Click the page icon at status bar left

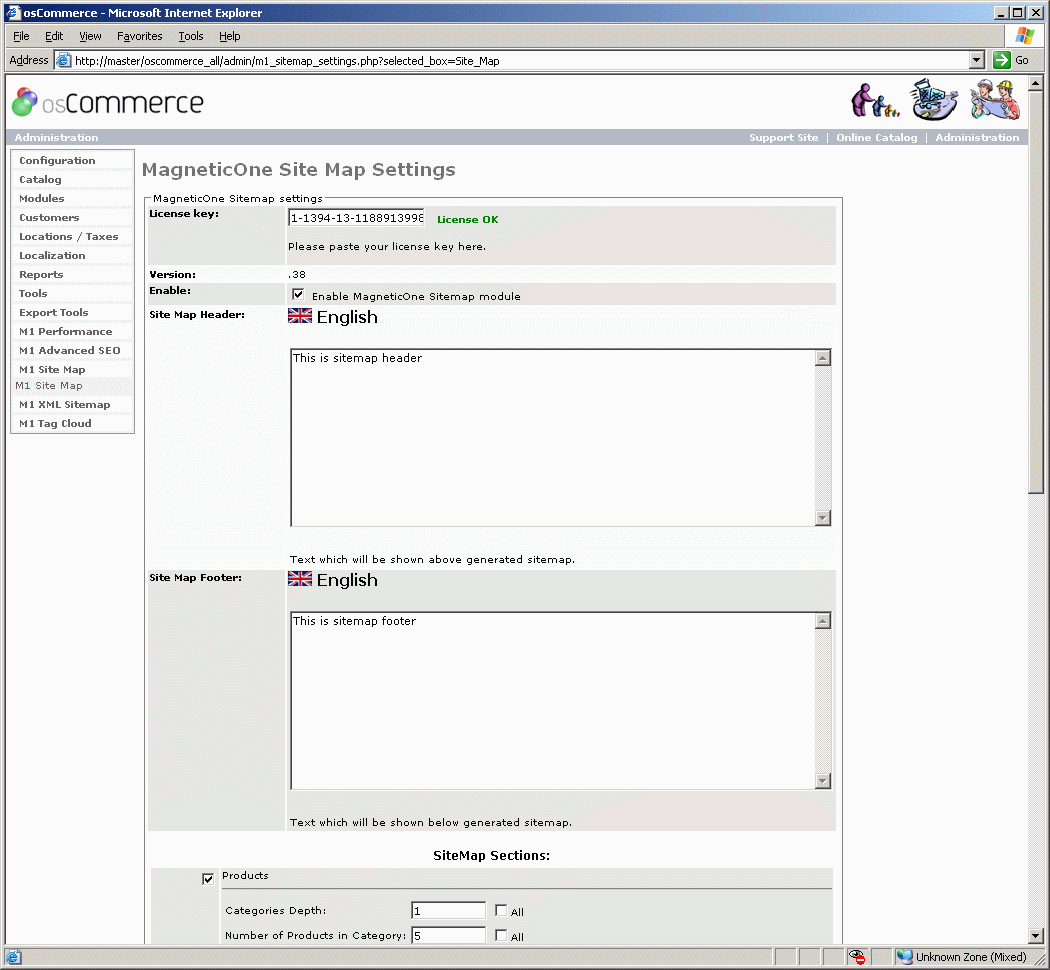pos(13,957)
